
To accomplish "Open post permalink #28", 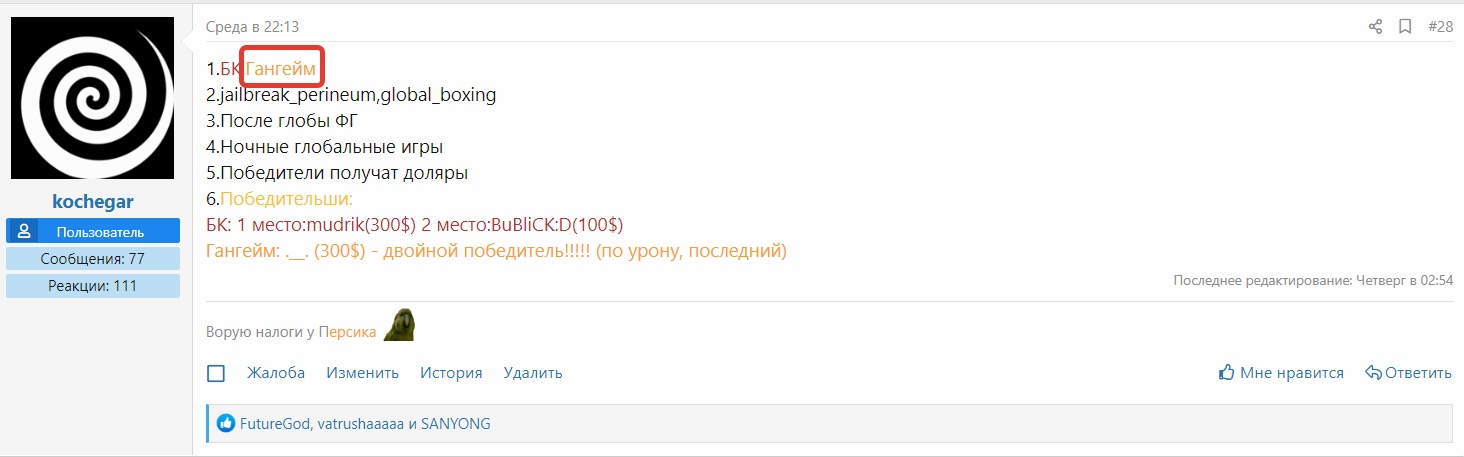I will (x=1440, y=27).
